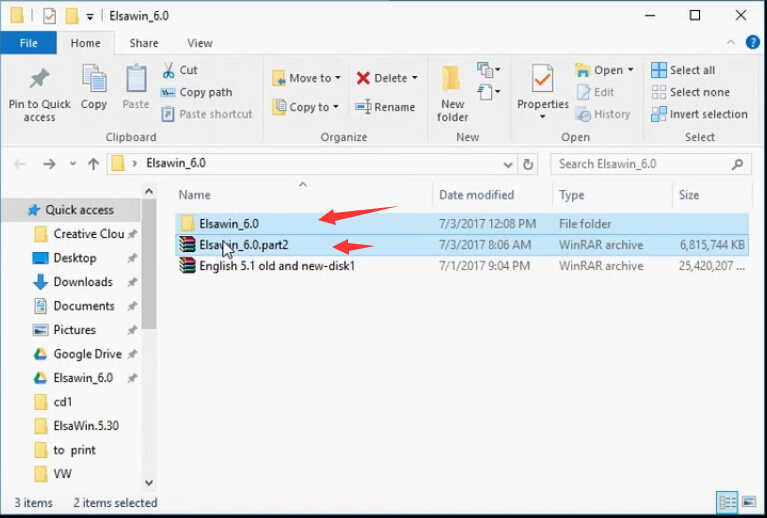Open the Copy to dropdown
The image size is (767, 518).
(x=305, y=107)
